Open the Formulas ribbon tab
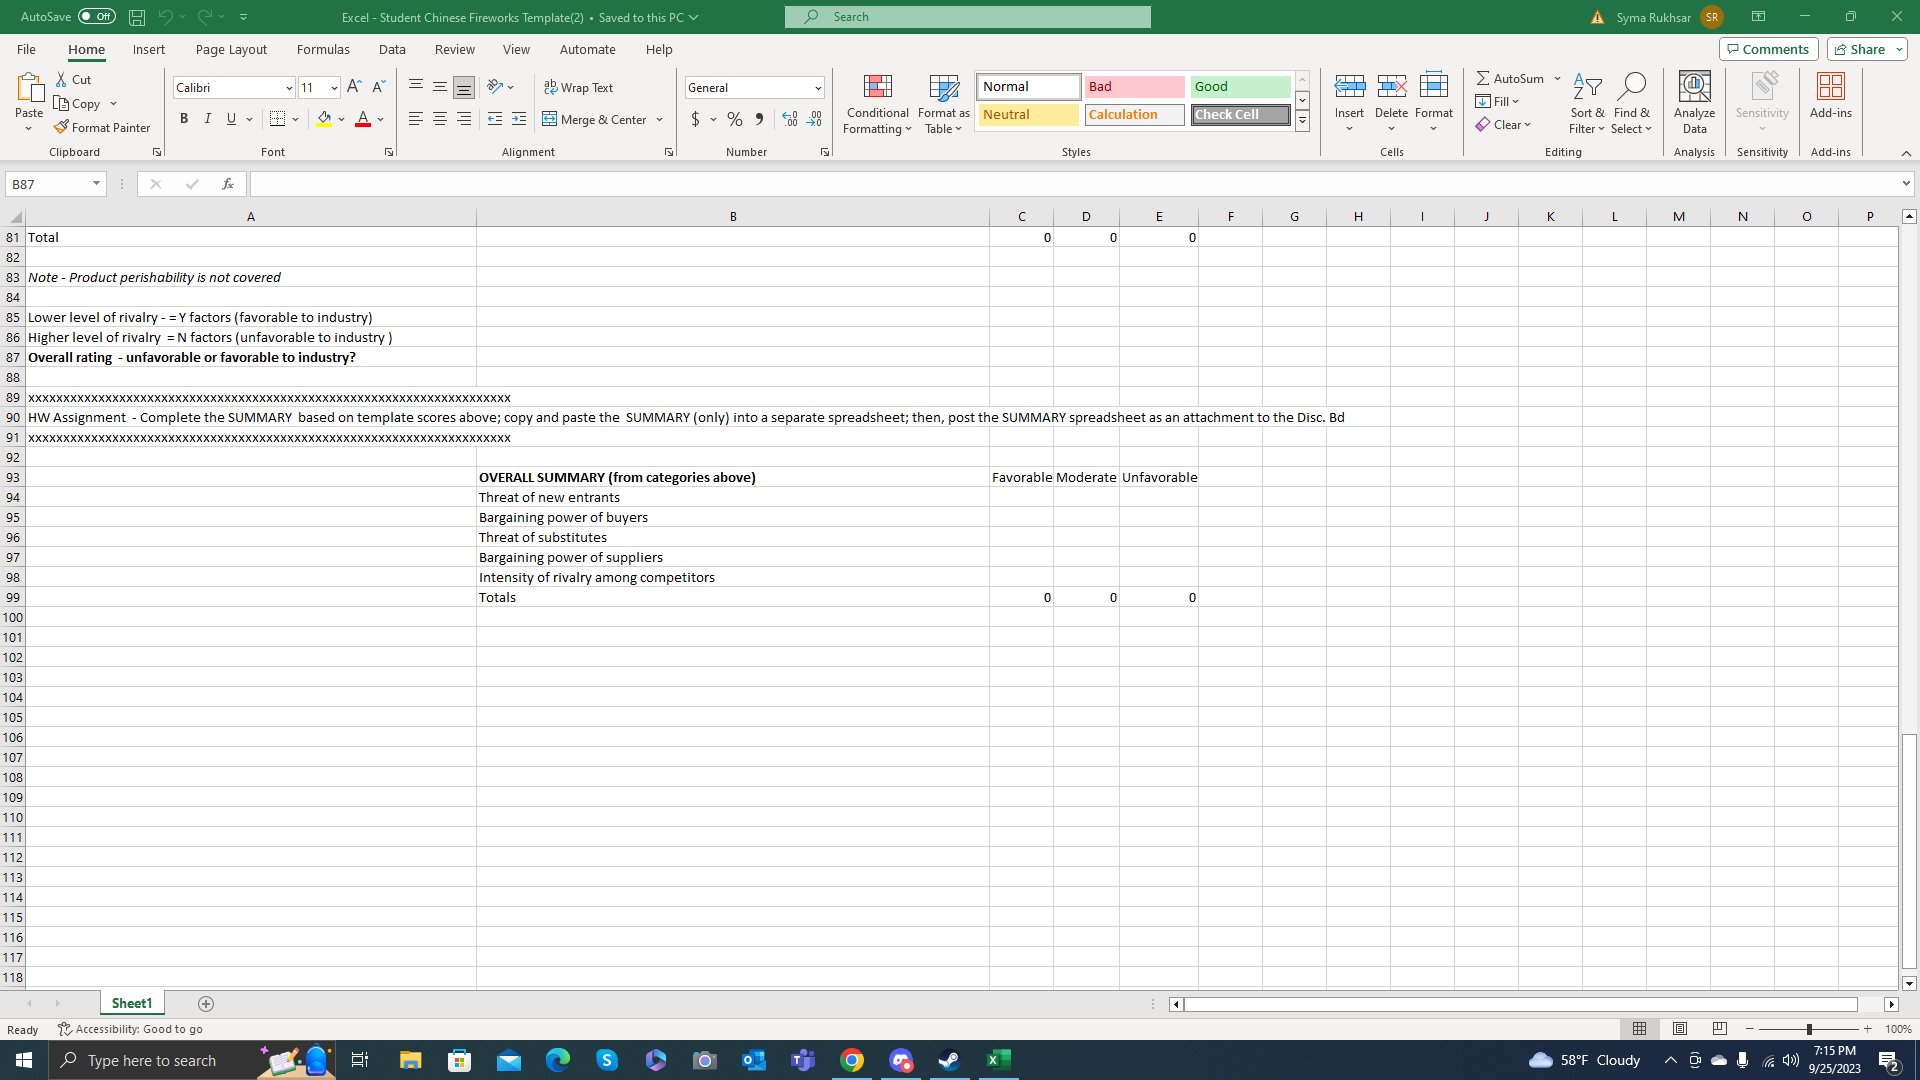 click(323, 49)
